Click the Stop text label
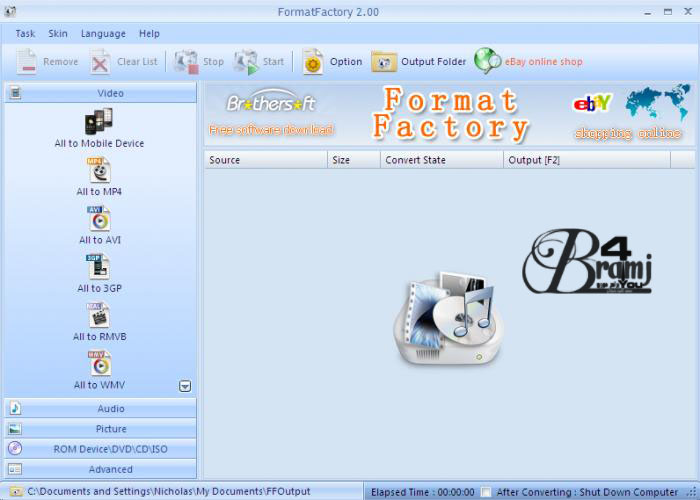Image resolution: width=700 pixels, height=500 pixels. click(x=213, y=62)
